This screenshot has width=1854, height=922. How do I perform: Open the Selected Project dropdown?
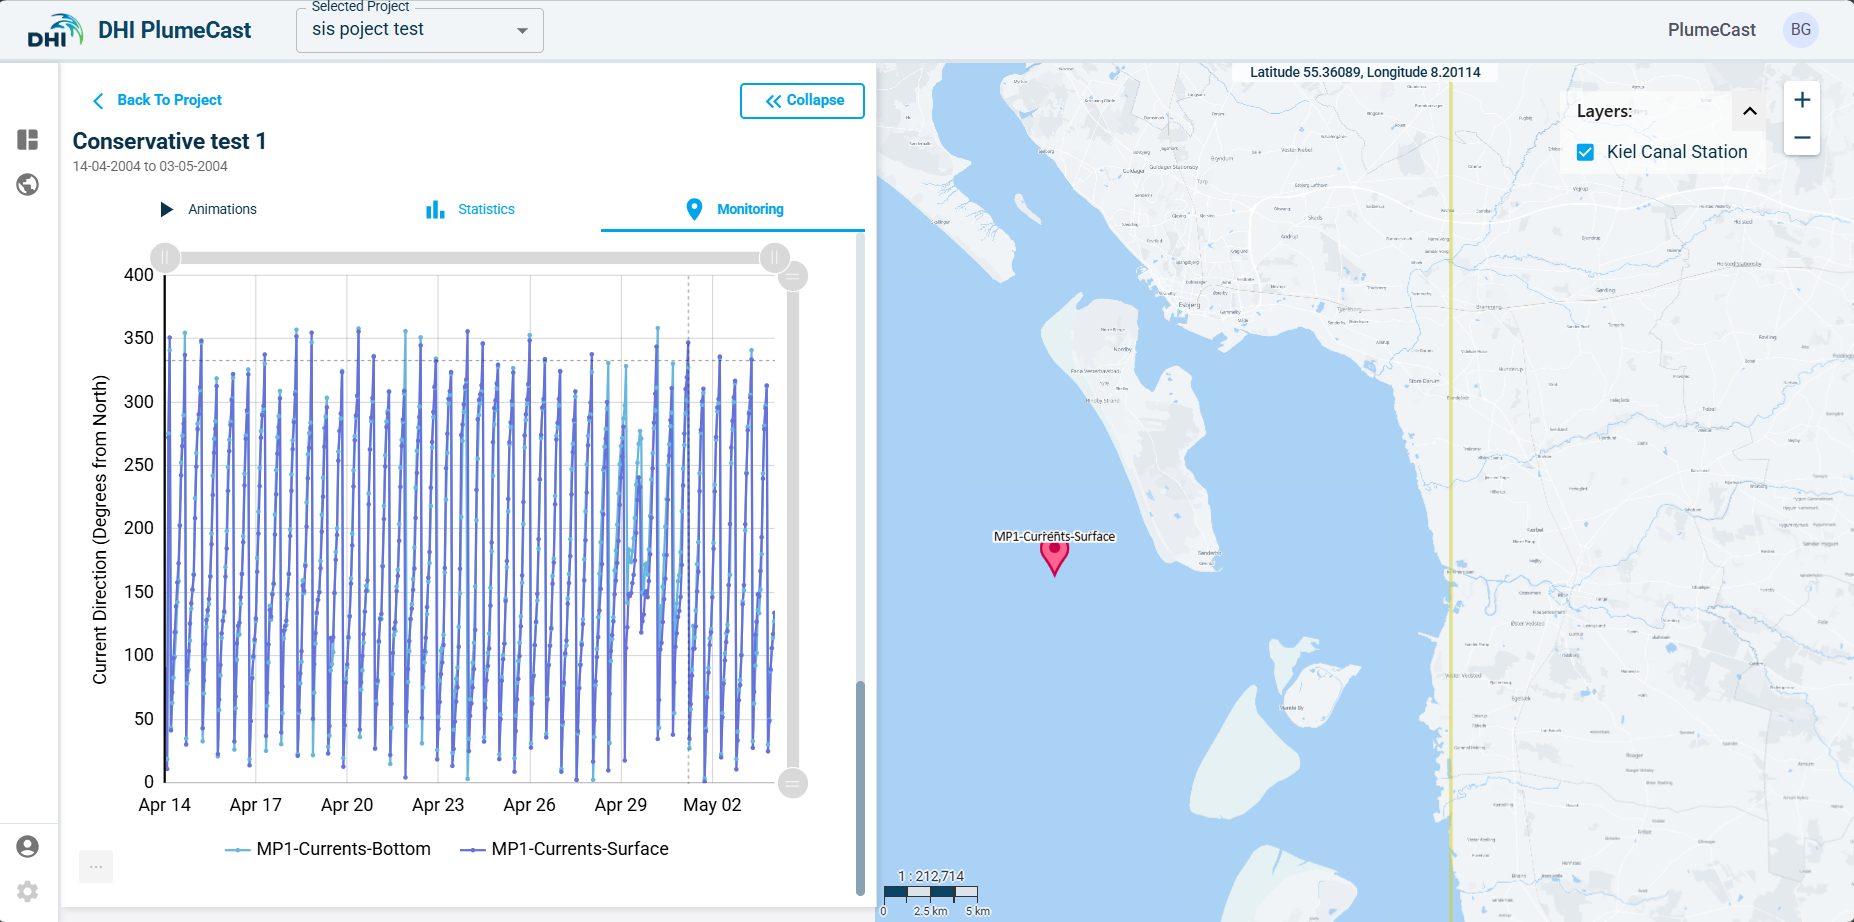[420, 30]
